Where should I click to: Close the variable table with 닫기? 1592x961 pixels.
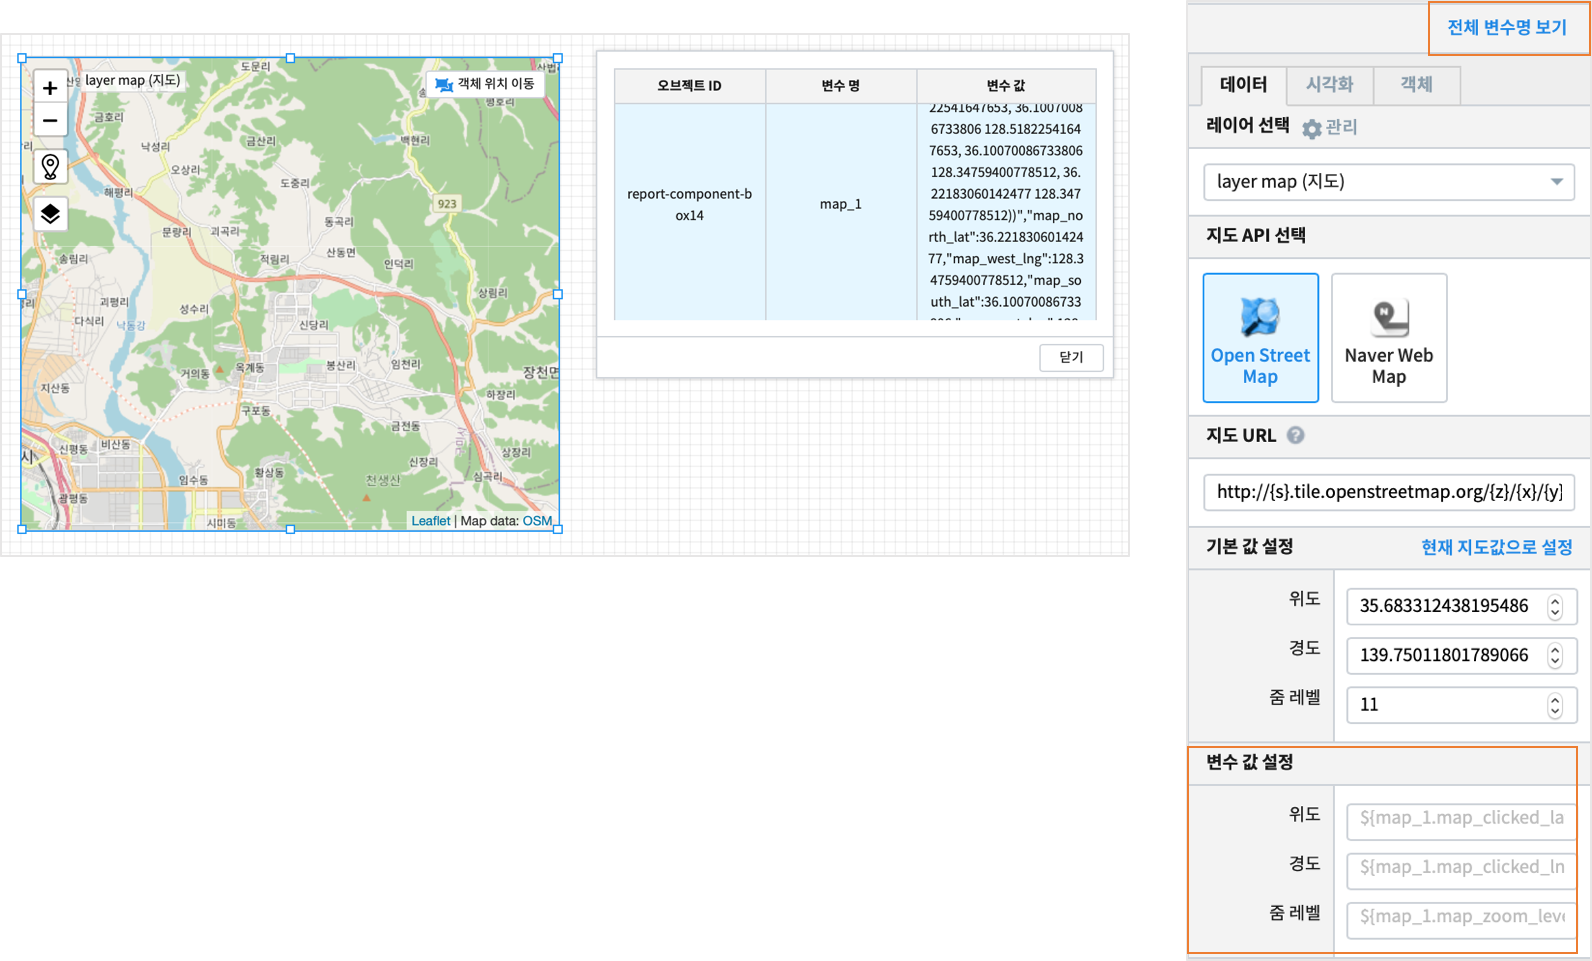[x=1071, y=357]
